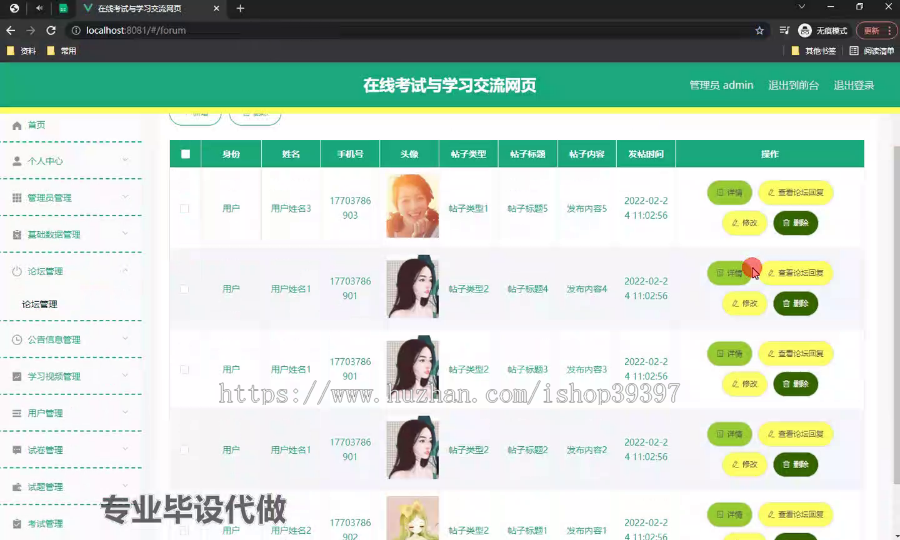The width and height of the screenshot is (900, 540).
Task: Open the 资料 bookmarks folder
Action: coord(21,51)
